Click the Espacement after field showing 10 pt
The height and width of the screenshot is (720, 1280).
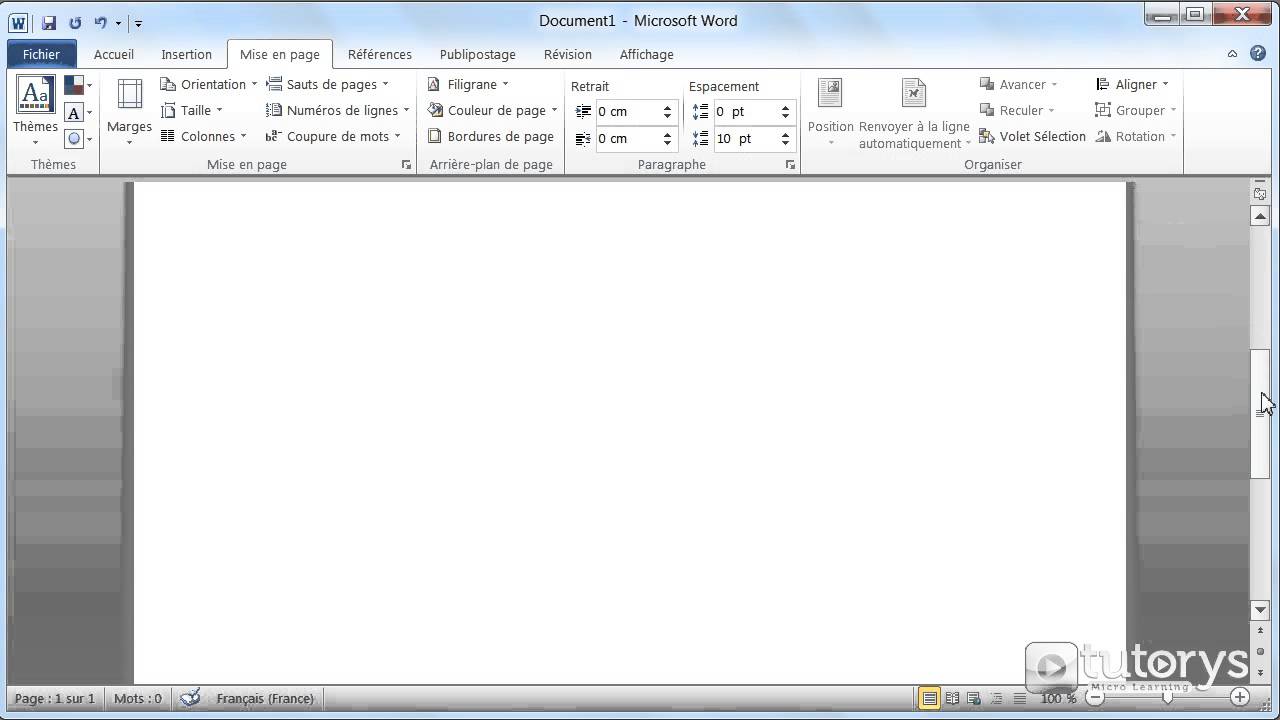click(x=746, y=139)
